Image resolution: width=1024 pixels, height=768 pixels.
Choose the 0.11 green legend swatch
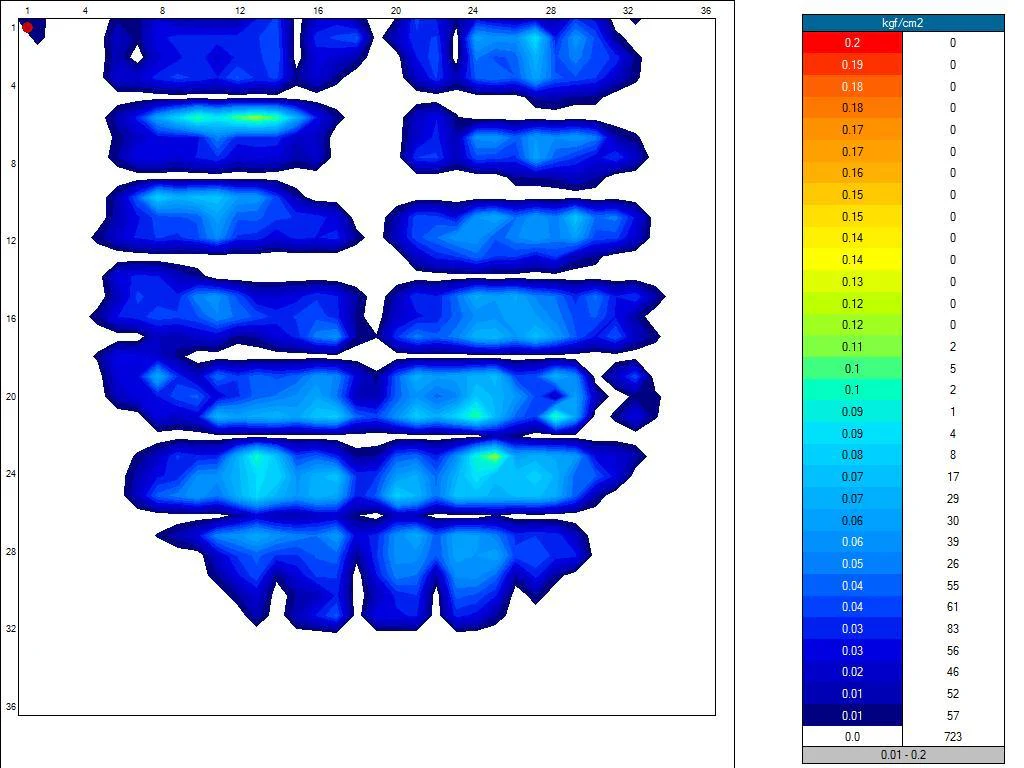[852, 347]
